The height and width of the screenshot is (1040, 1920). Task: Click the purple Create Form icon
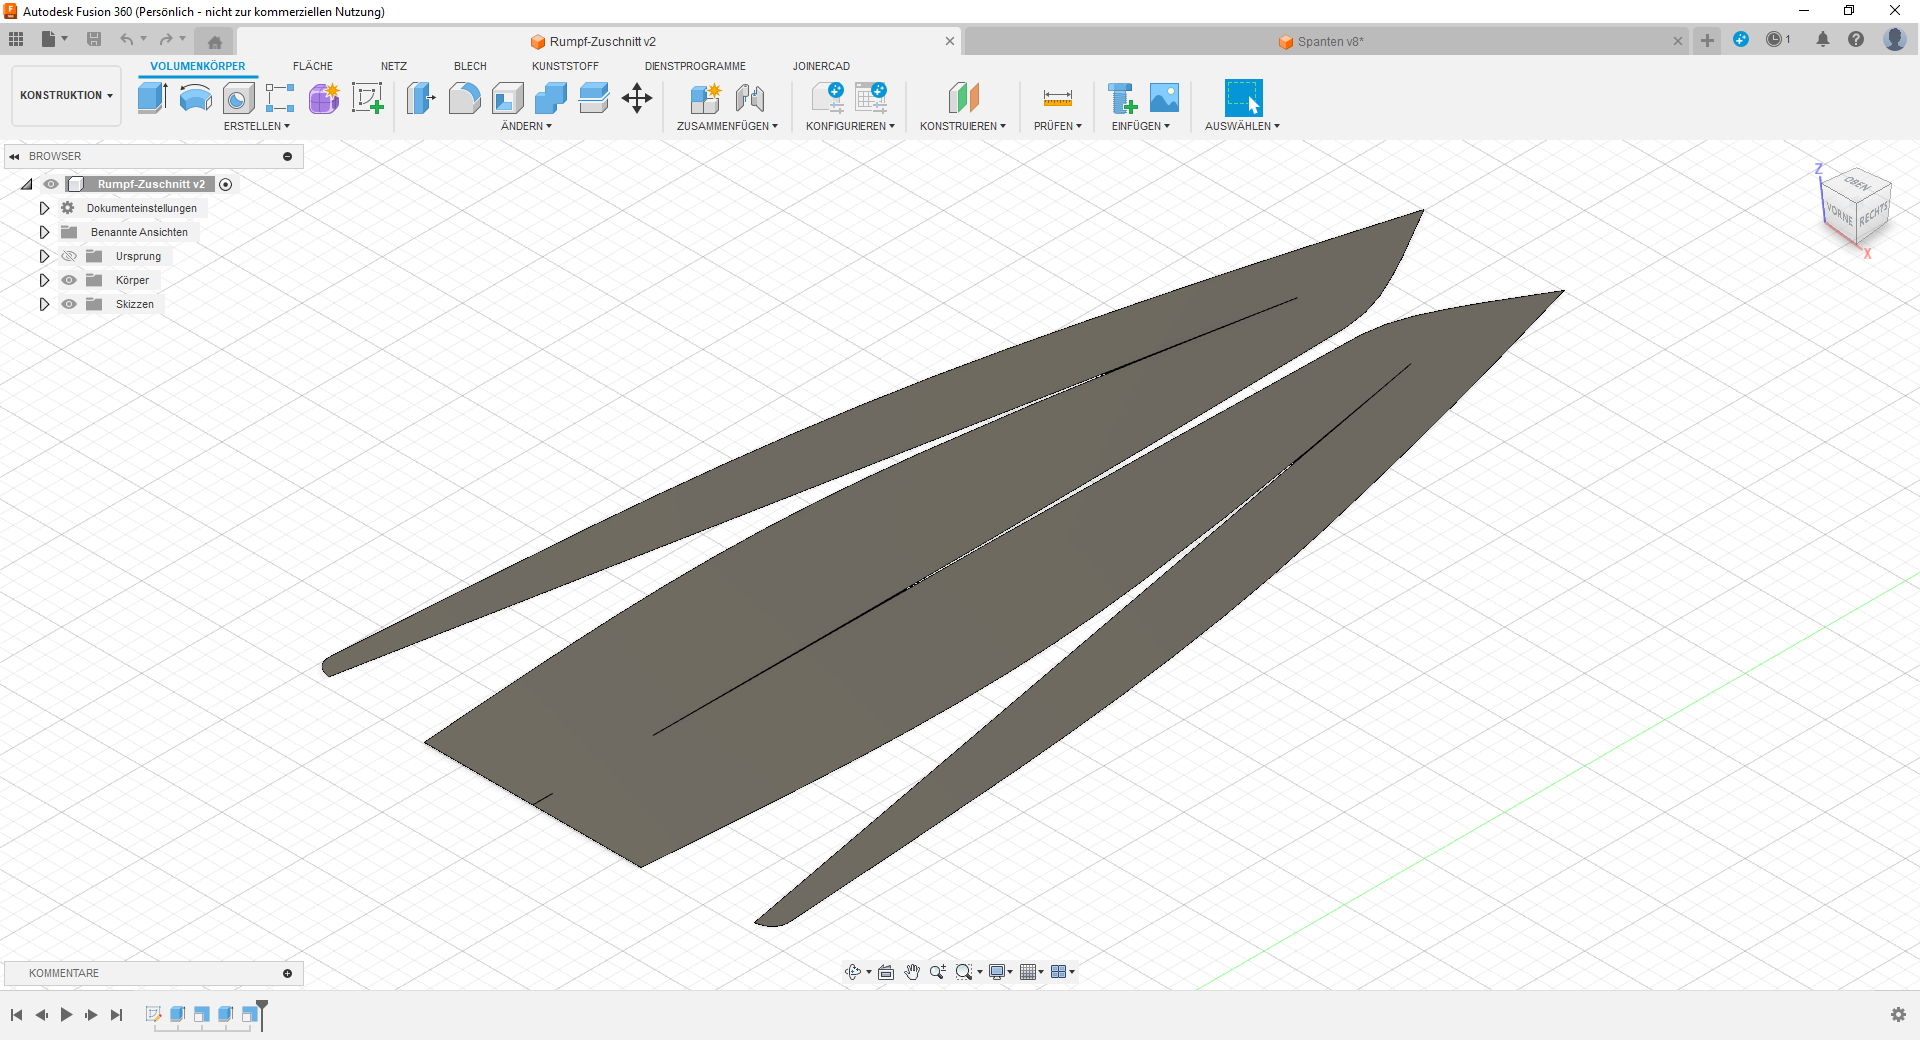click(x=324, y=98)
